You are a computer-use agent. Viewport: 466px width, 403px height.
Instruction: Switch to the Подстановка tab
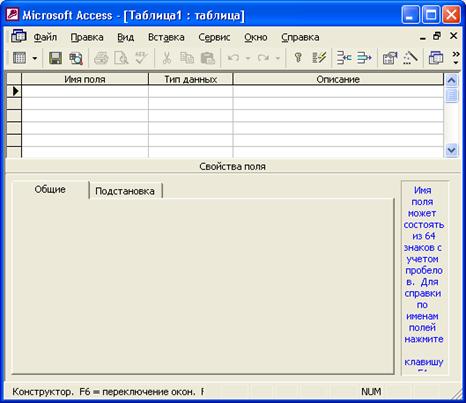pyautogui.click(x=125, y=191)
